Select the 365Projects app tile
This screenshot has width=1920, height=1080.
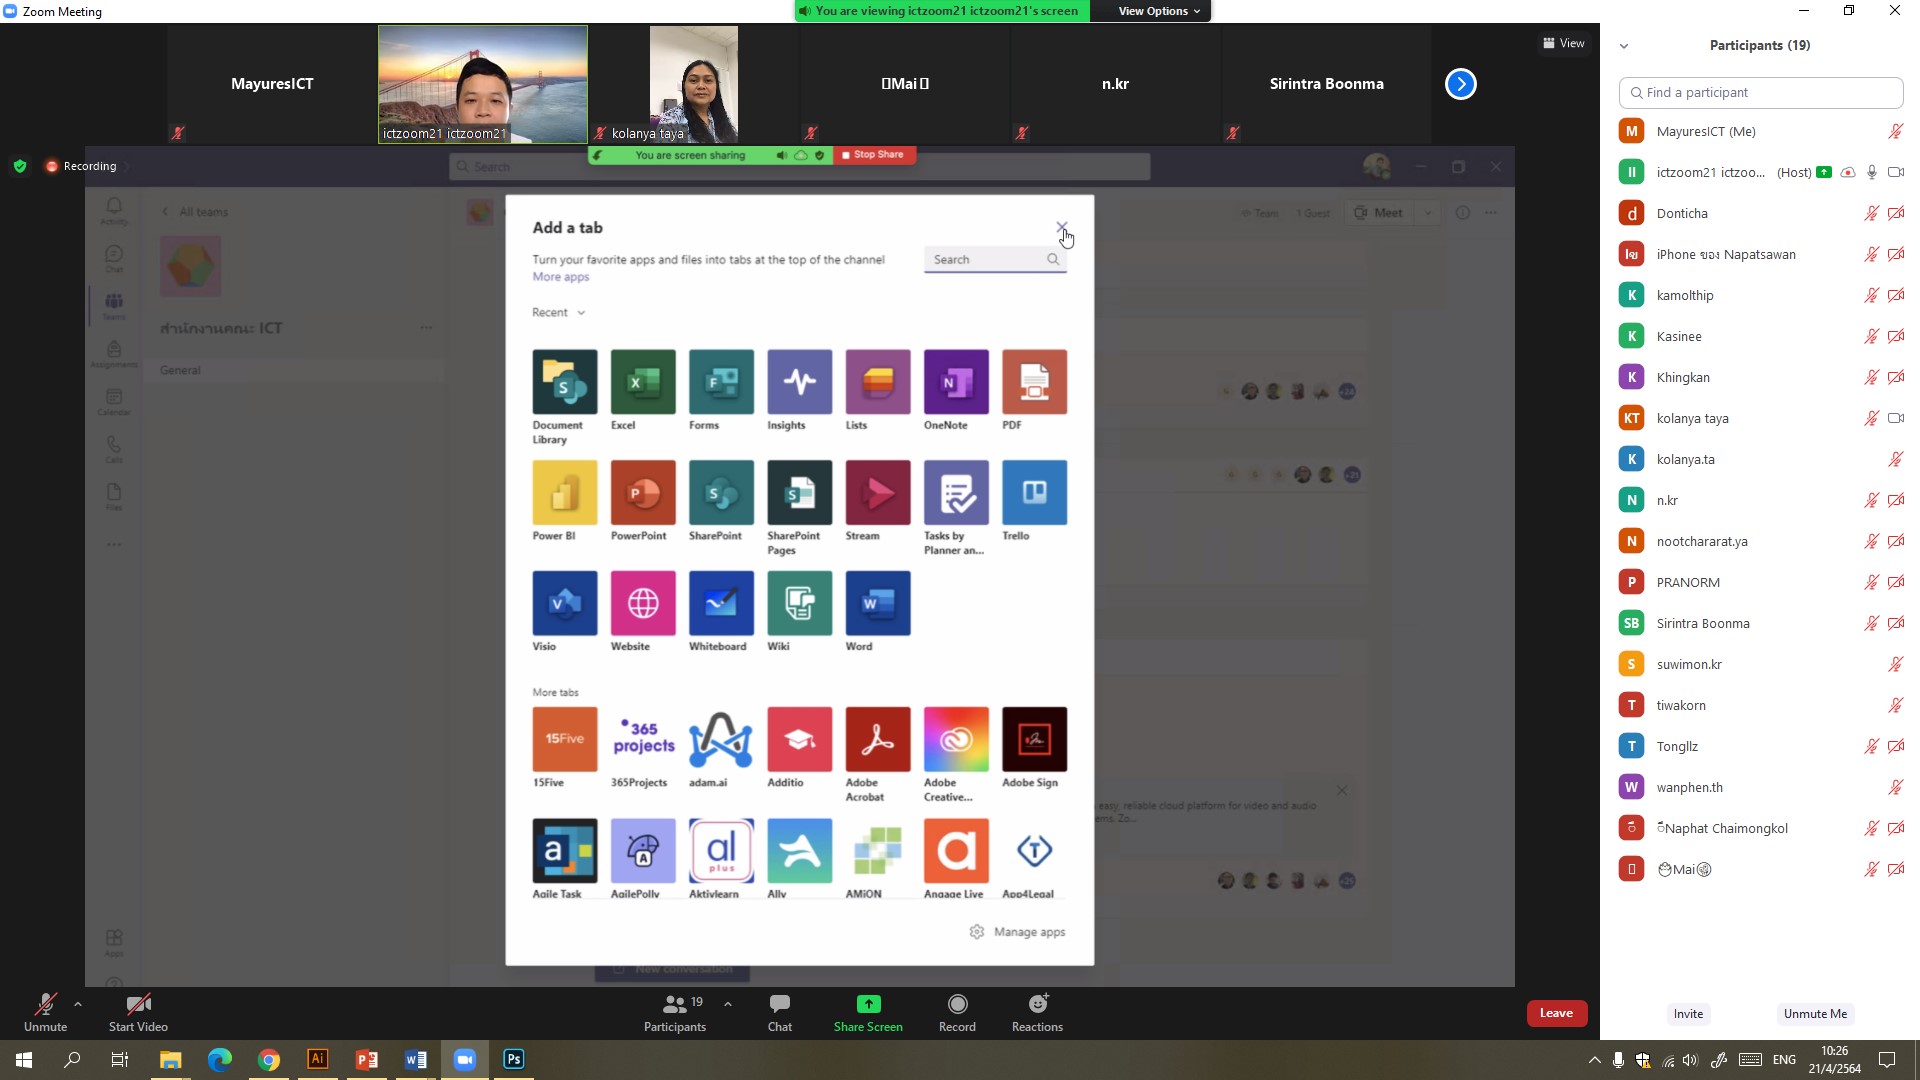coord(643,740)
